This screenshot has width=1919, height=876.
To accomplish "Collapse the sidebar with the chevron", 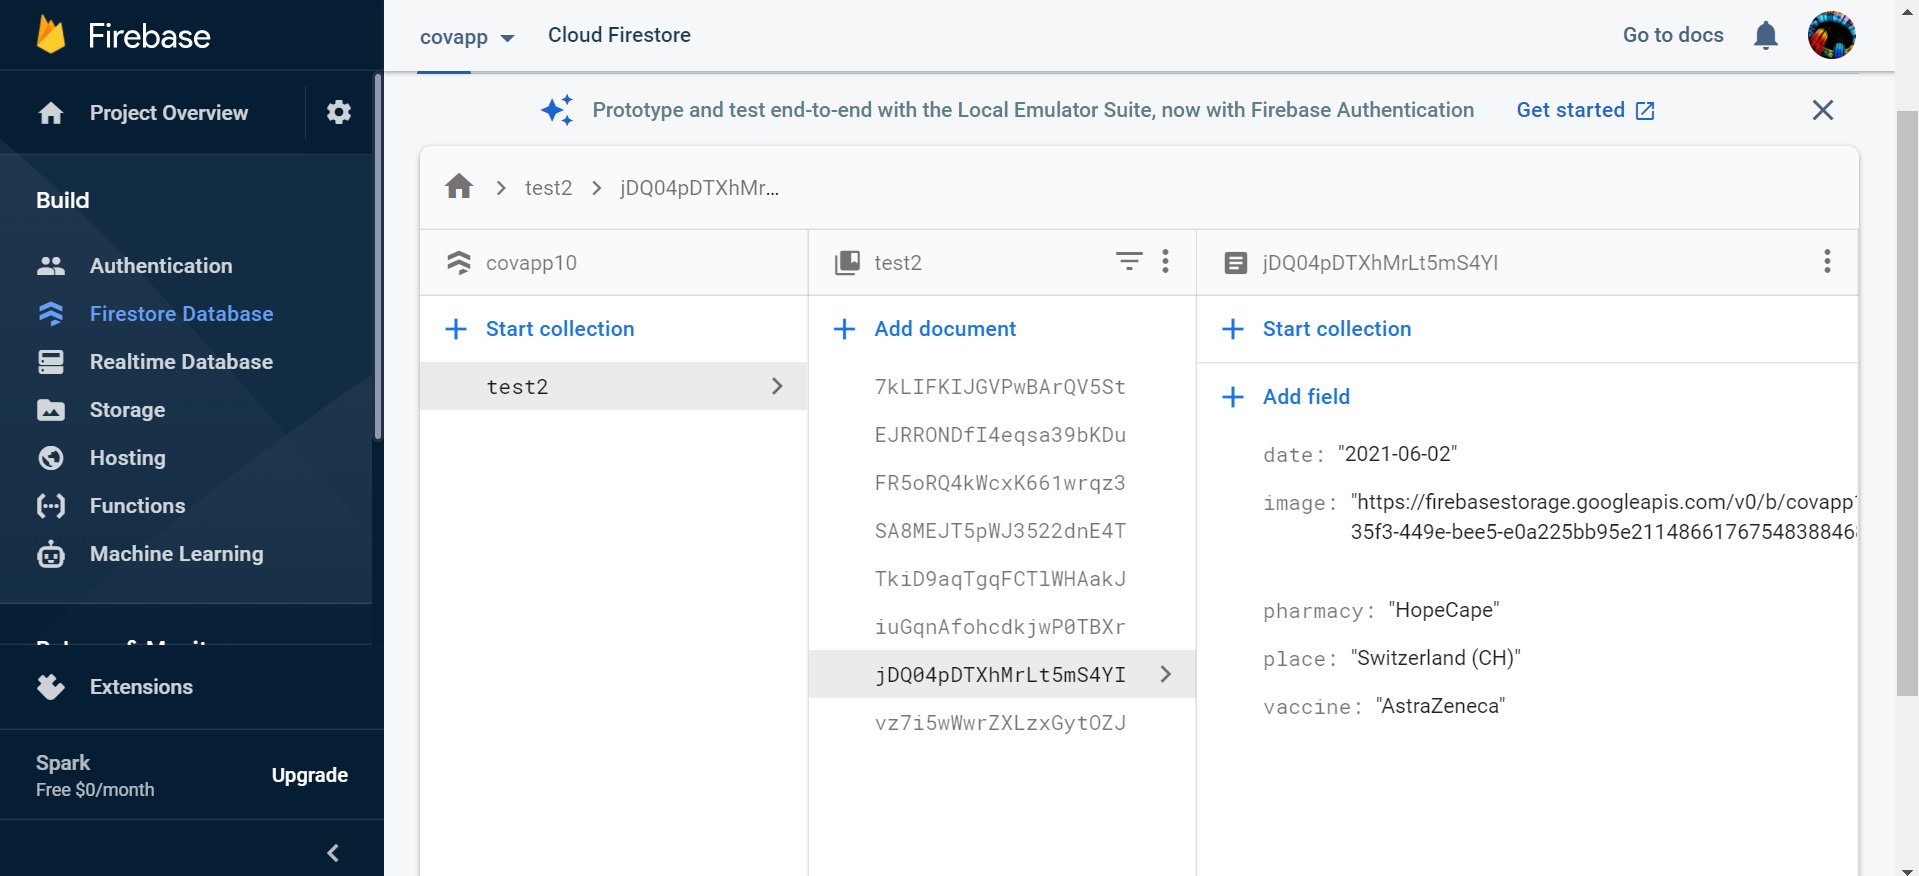I will (333, 853).
